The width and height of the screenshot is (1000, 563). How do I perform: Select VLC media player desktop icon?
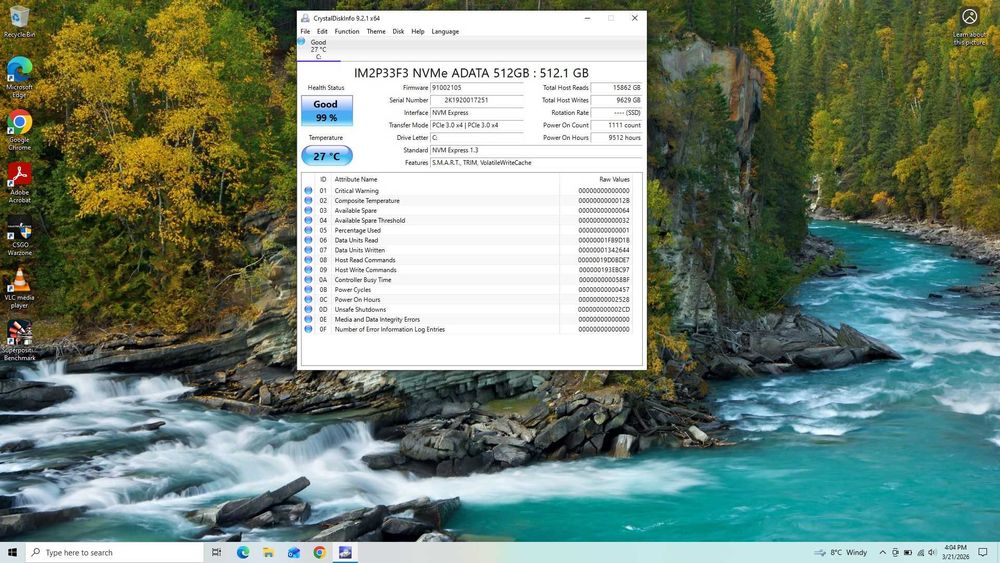pyautogui.click(x=19, y=289)
